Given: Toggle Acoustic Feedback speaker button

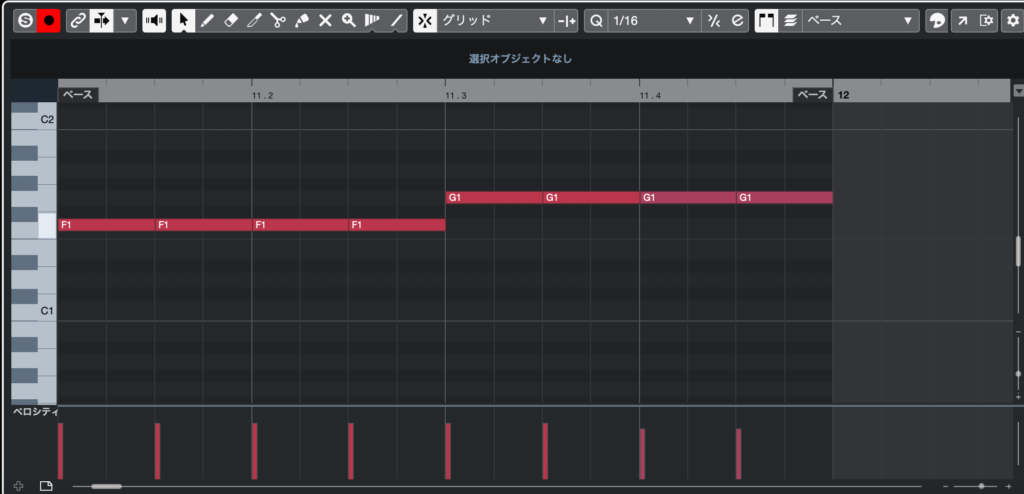Looking at the screenshot, I should pyautogui.click(x=154, y=20).
